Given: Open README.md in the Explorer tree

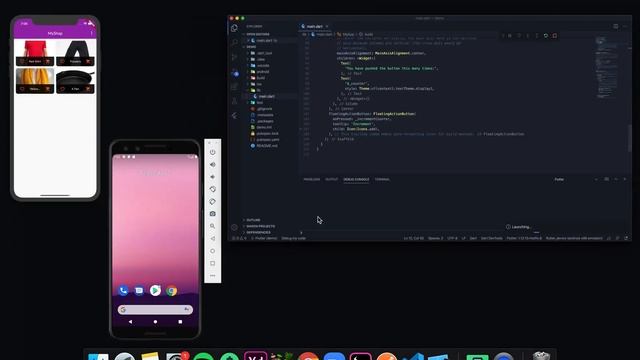Looking at the screenshot, I should pos(267,146).
